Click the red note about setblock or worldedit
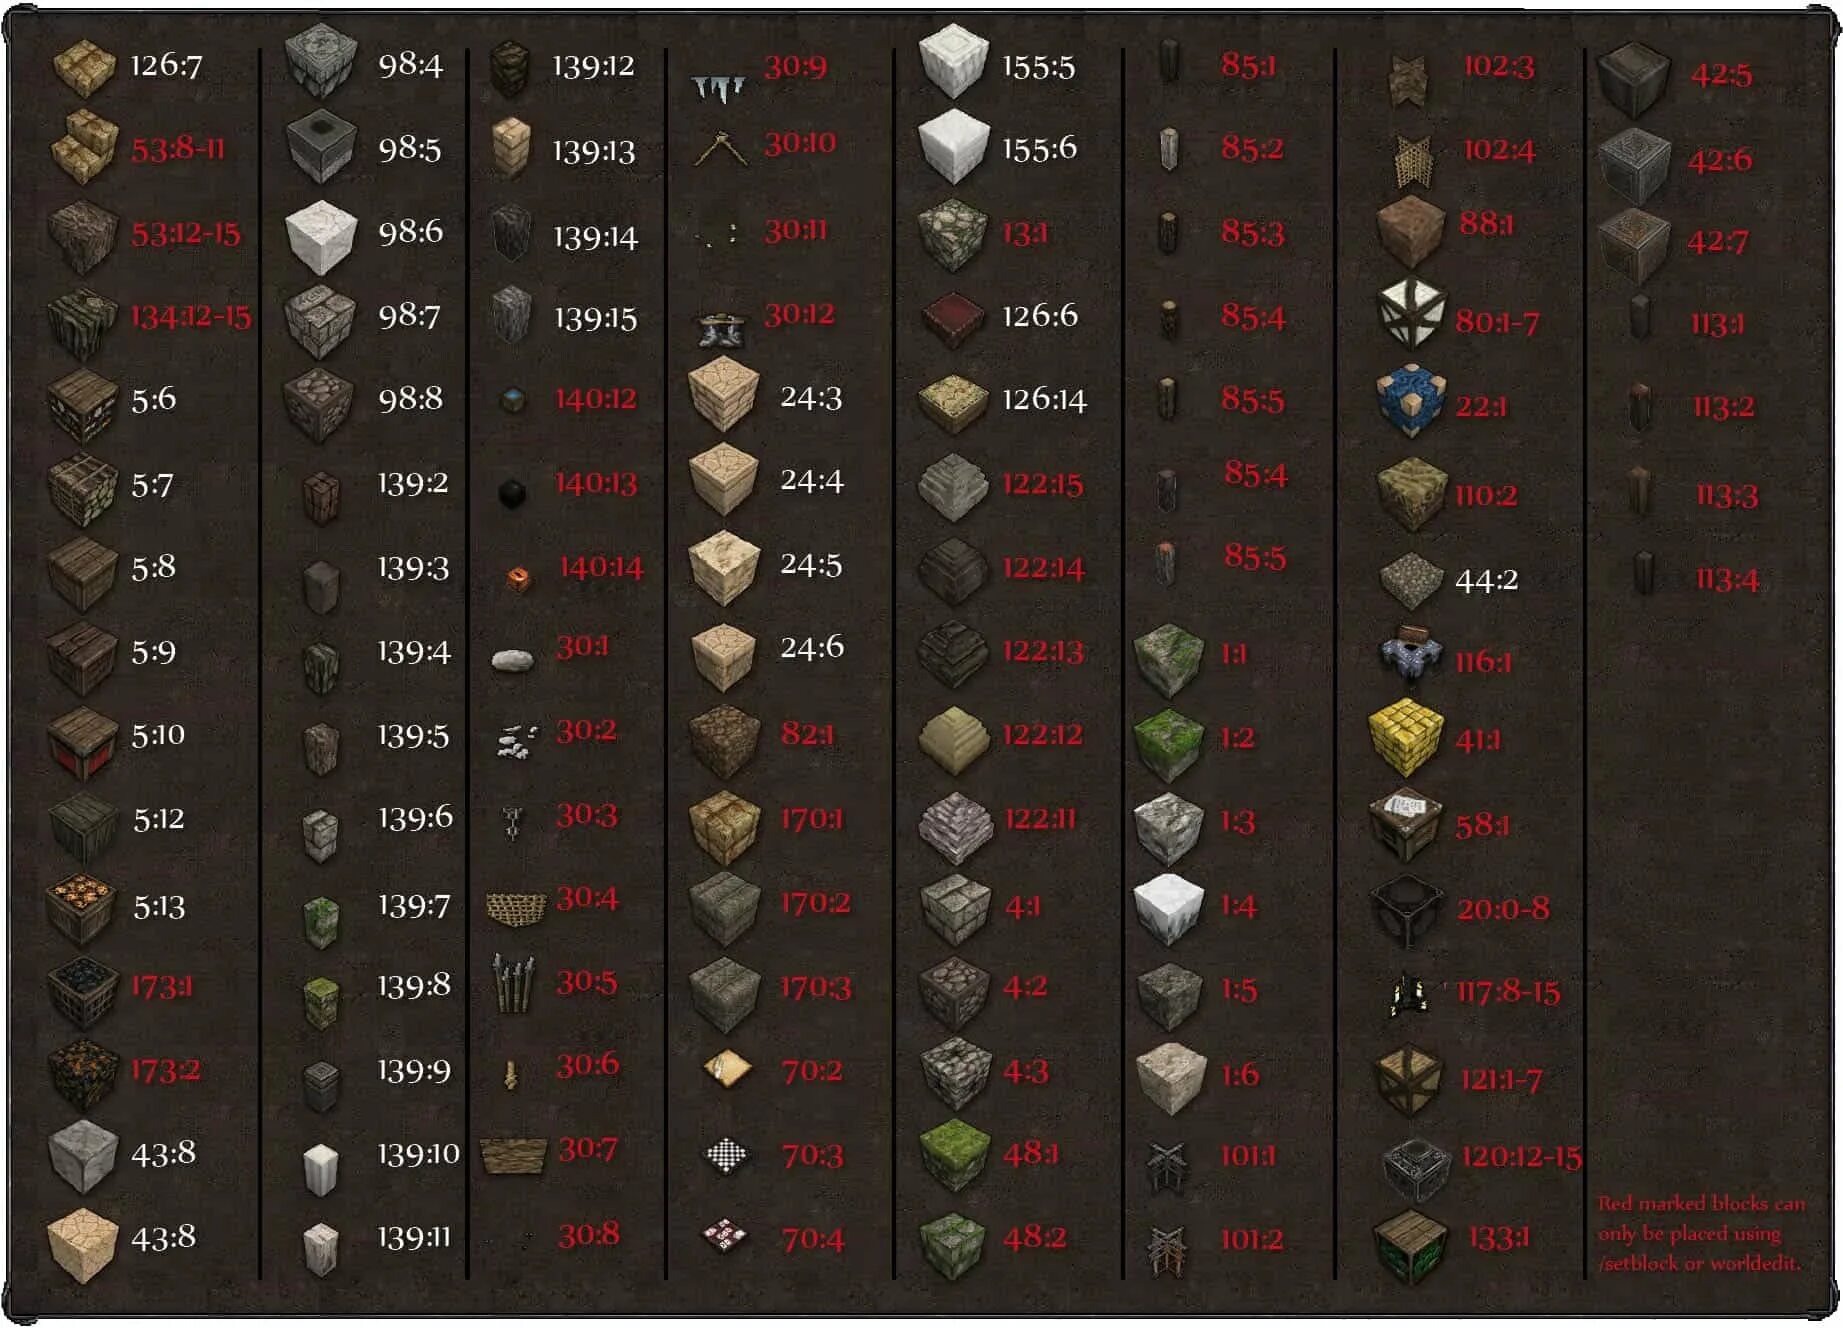This screenshot has width=1843, height=1328. click(1701, 1233)
